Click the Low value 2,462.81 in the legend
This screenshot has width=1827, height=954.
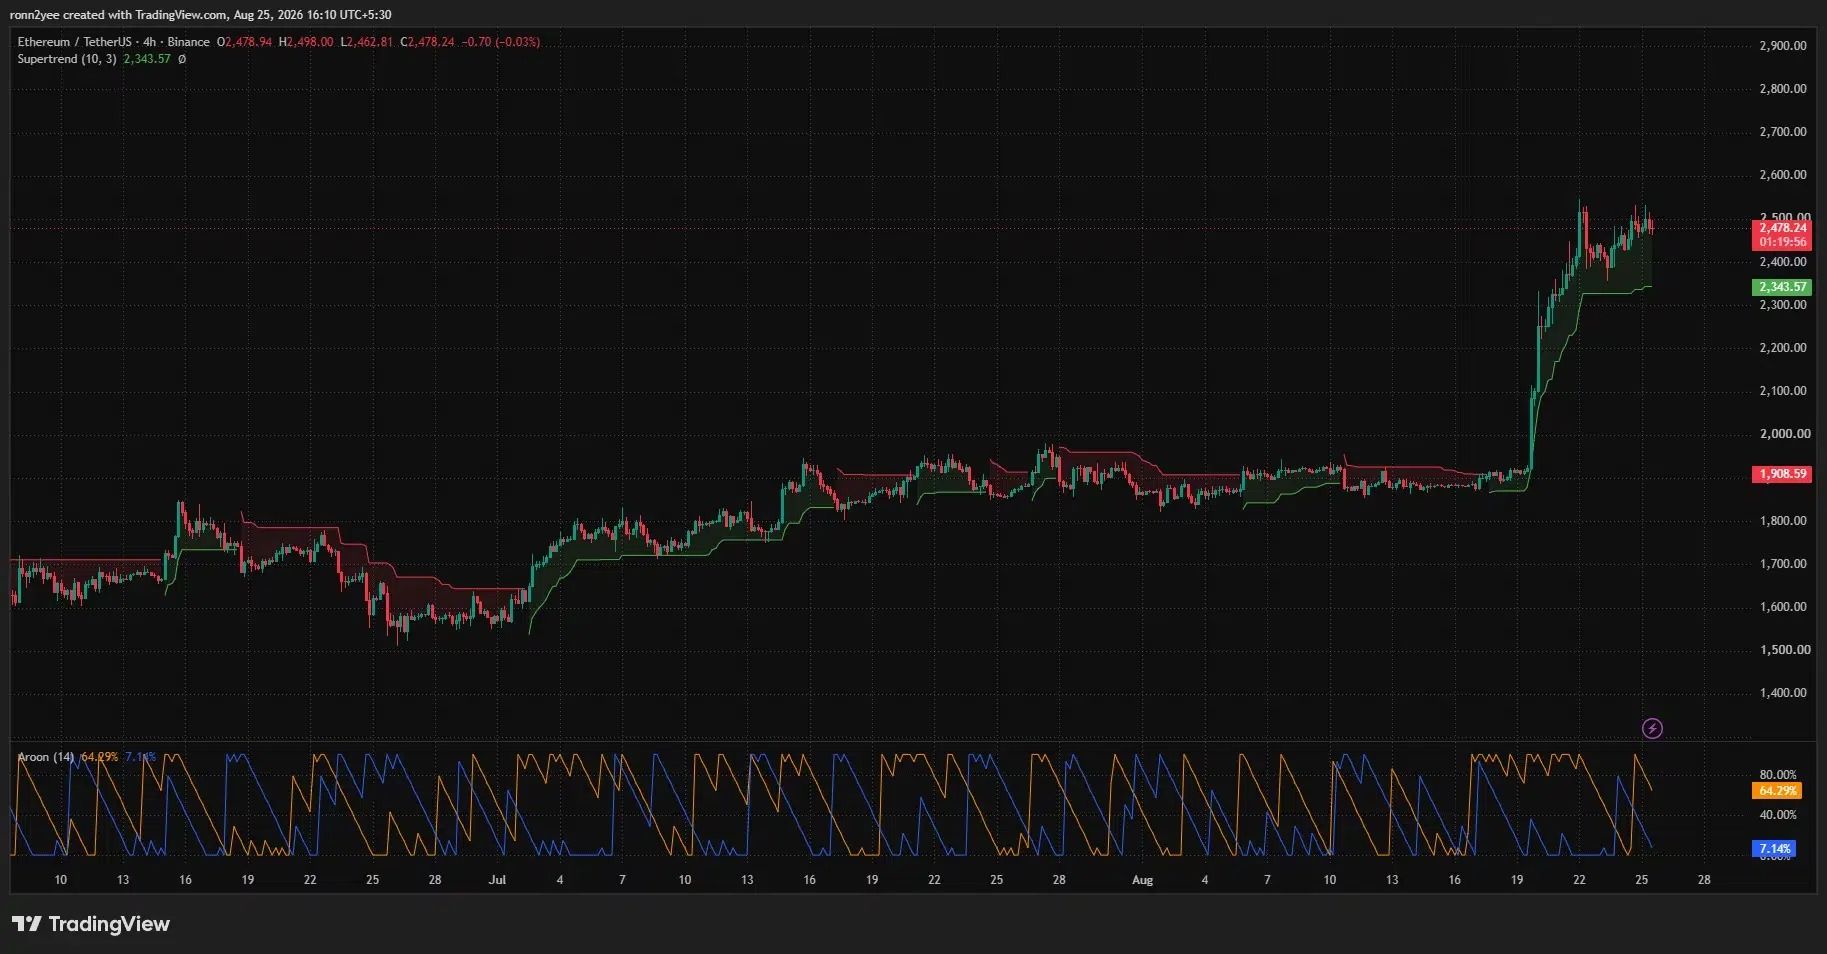[370, 42]
